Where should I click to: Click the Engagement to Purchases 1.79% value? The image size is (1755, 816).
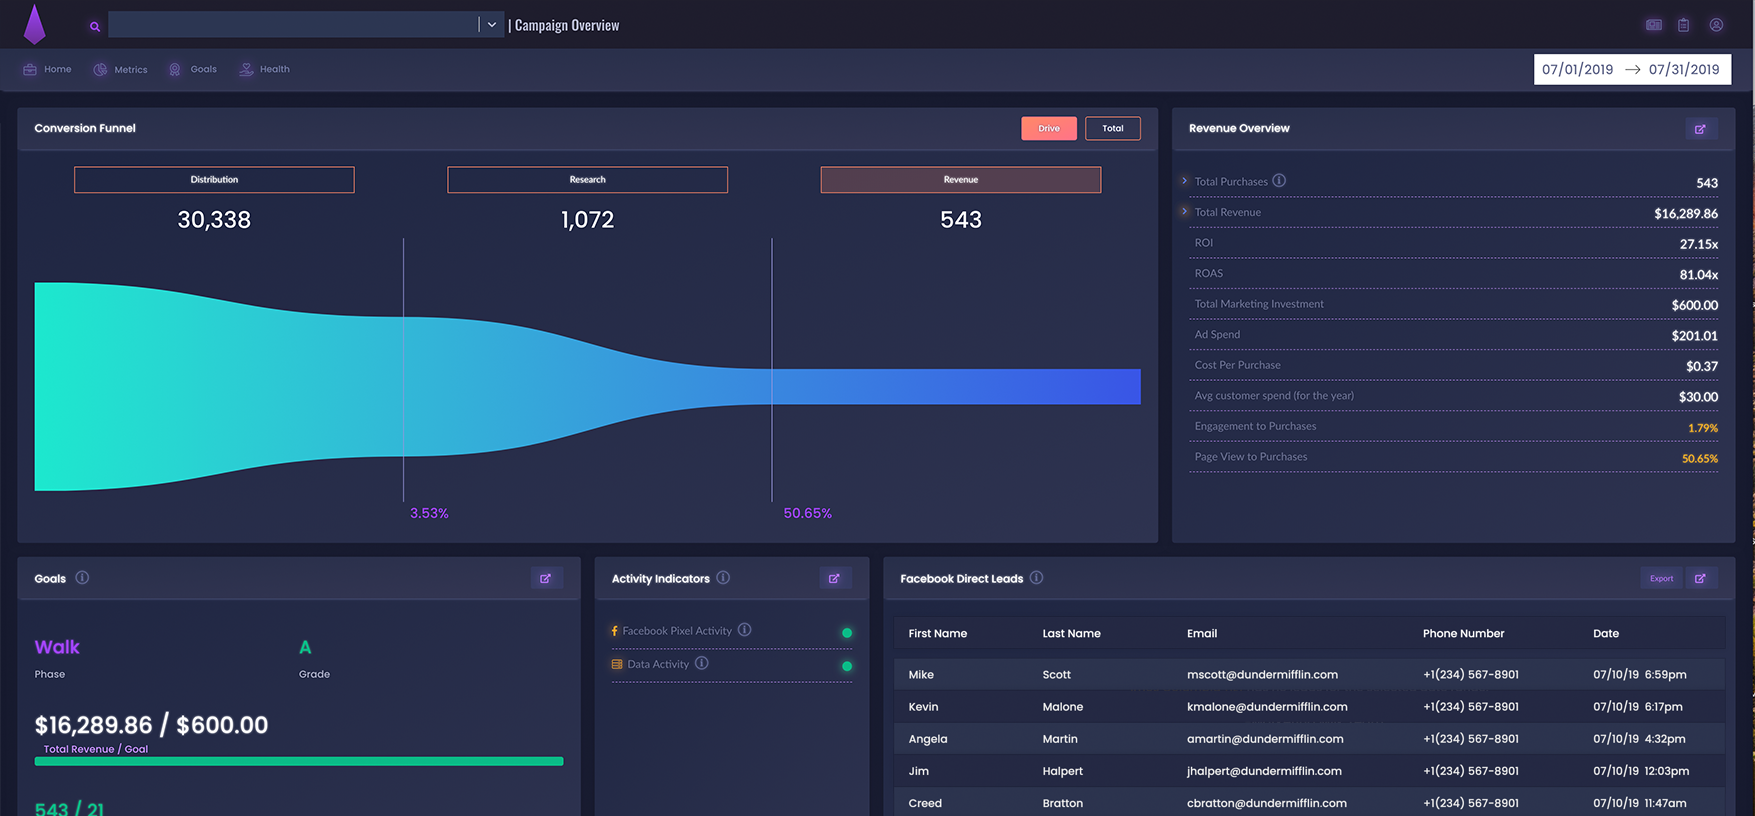(1703, 428)
